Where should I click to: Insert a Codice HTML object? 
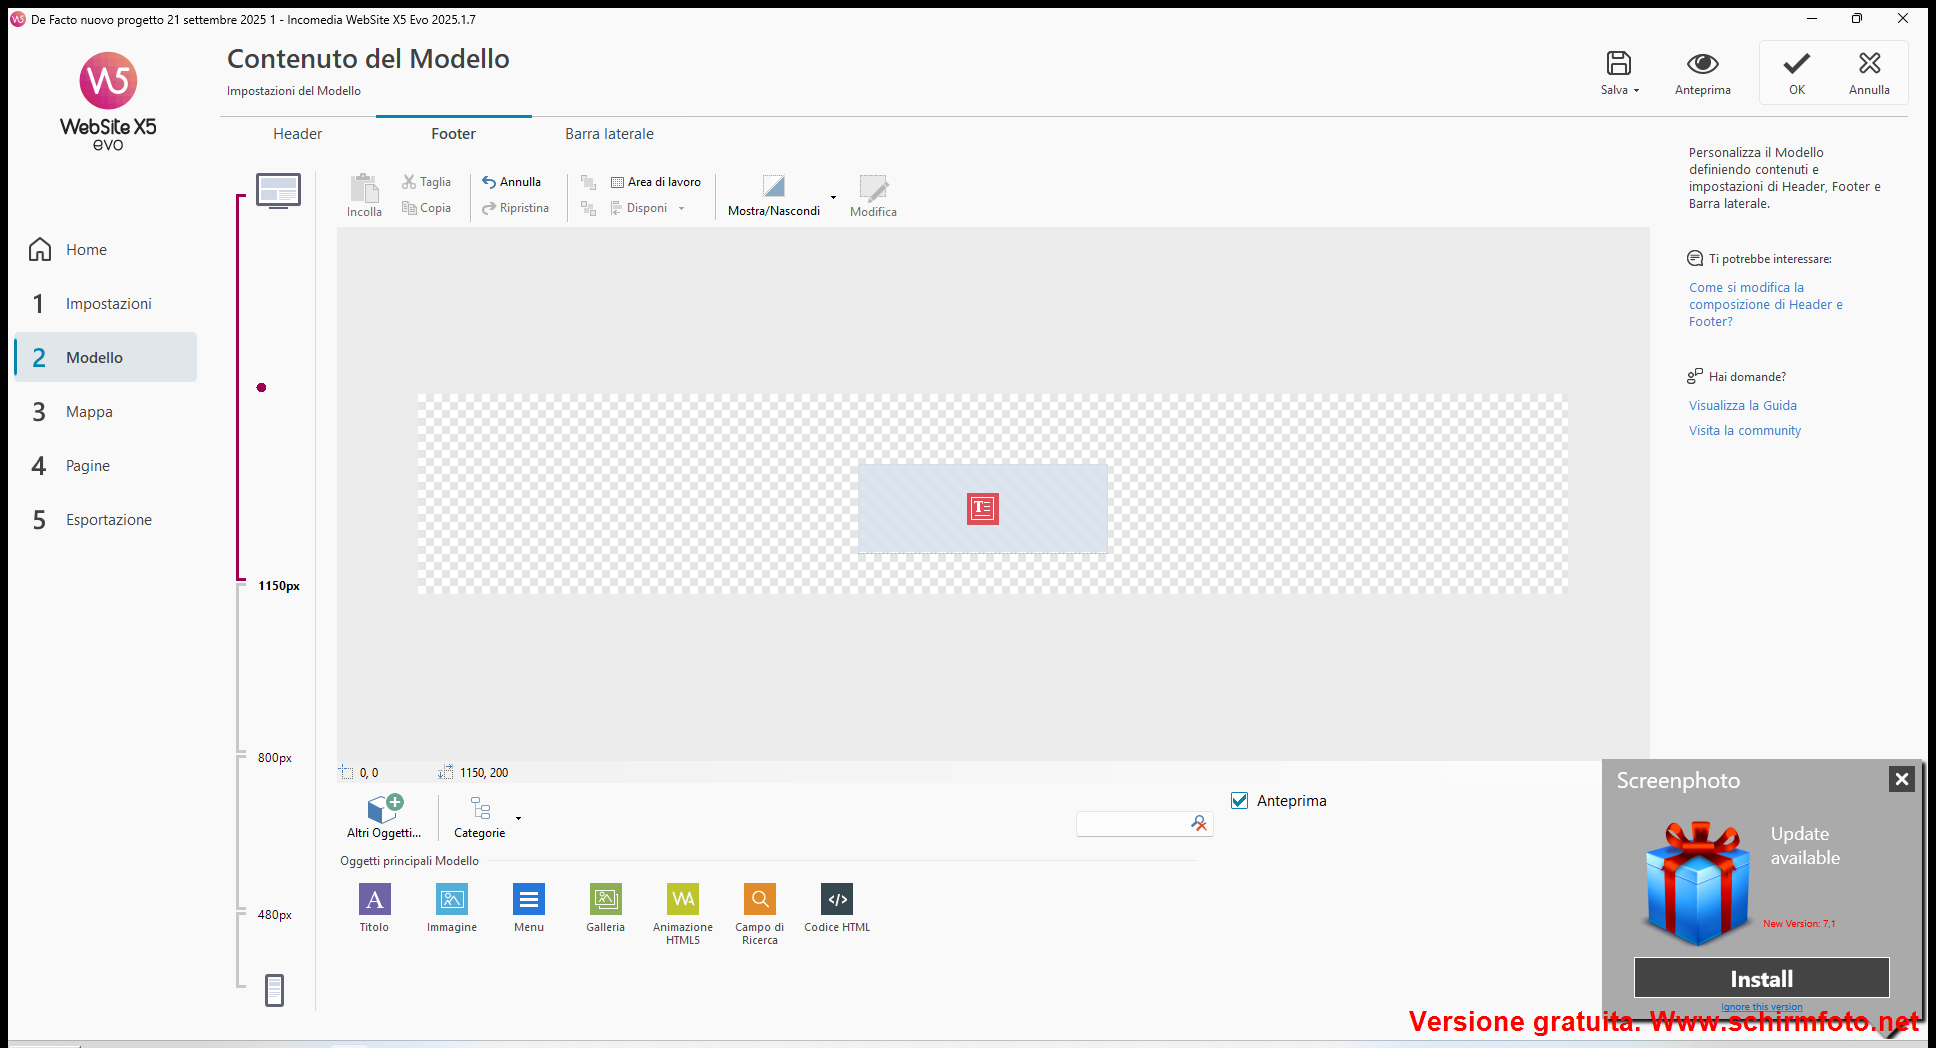click(x=837, y=900)
